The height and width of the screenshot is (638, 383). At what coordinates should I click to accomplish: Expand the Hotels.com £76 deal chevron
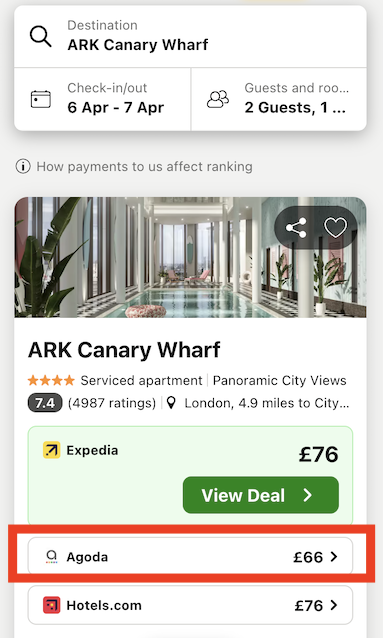[x=334, y=605]
